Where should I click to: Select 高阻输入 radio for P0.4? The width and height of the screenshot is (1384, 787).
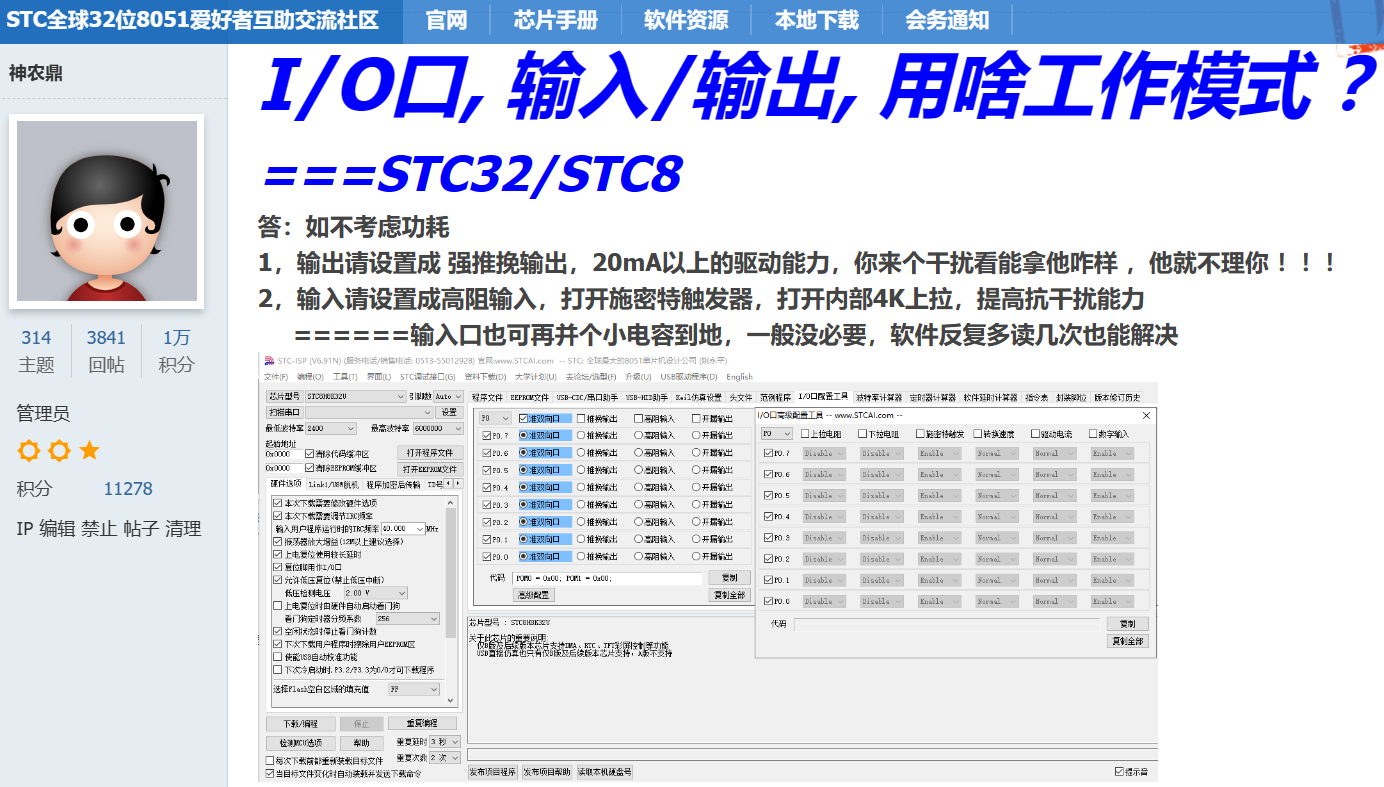click(639, 487)
